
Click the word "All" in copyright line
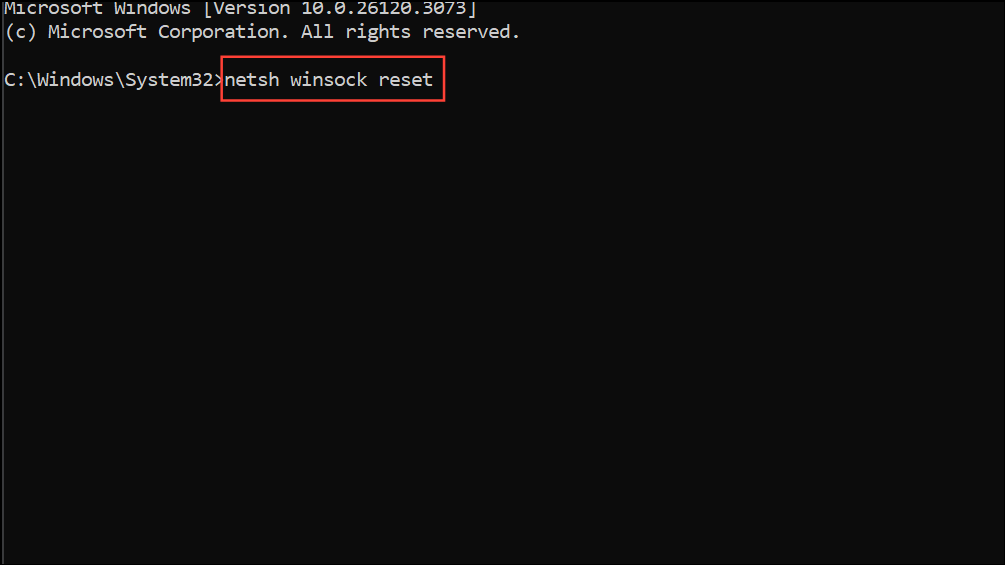click(x=317, y=32)
